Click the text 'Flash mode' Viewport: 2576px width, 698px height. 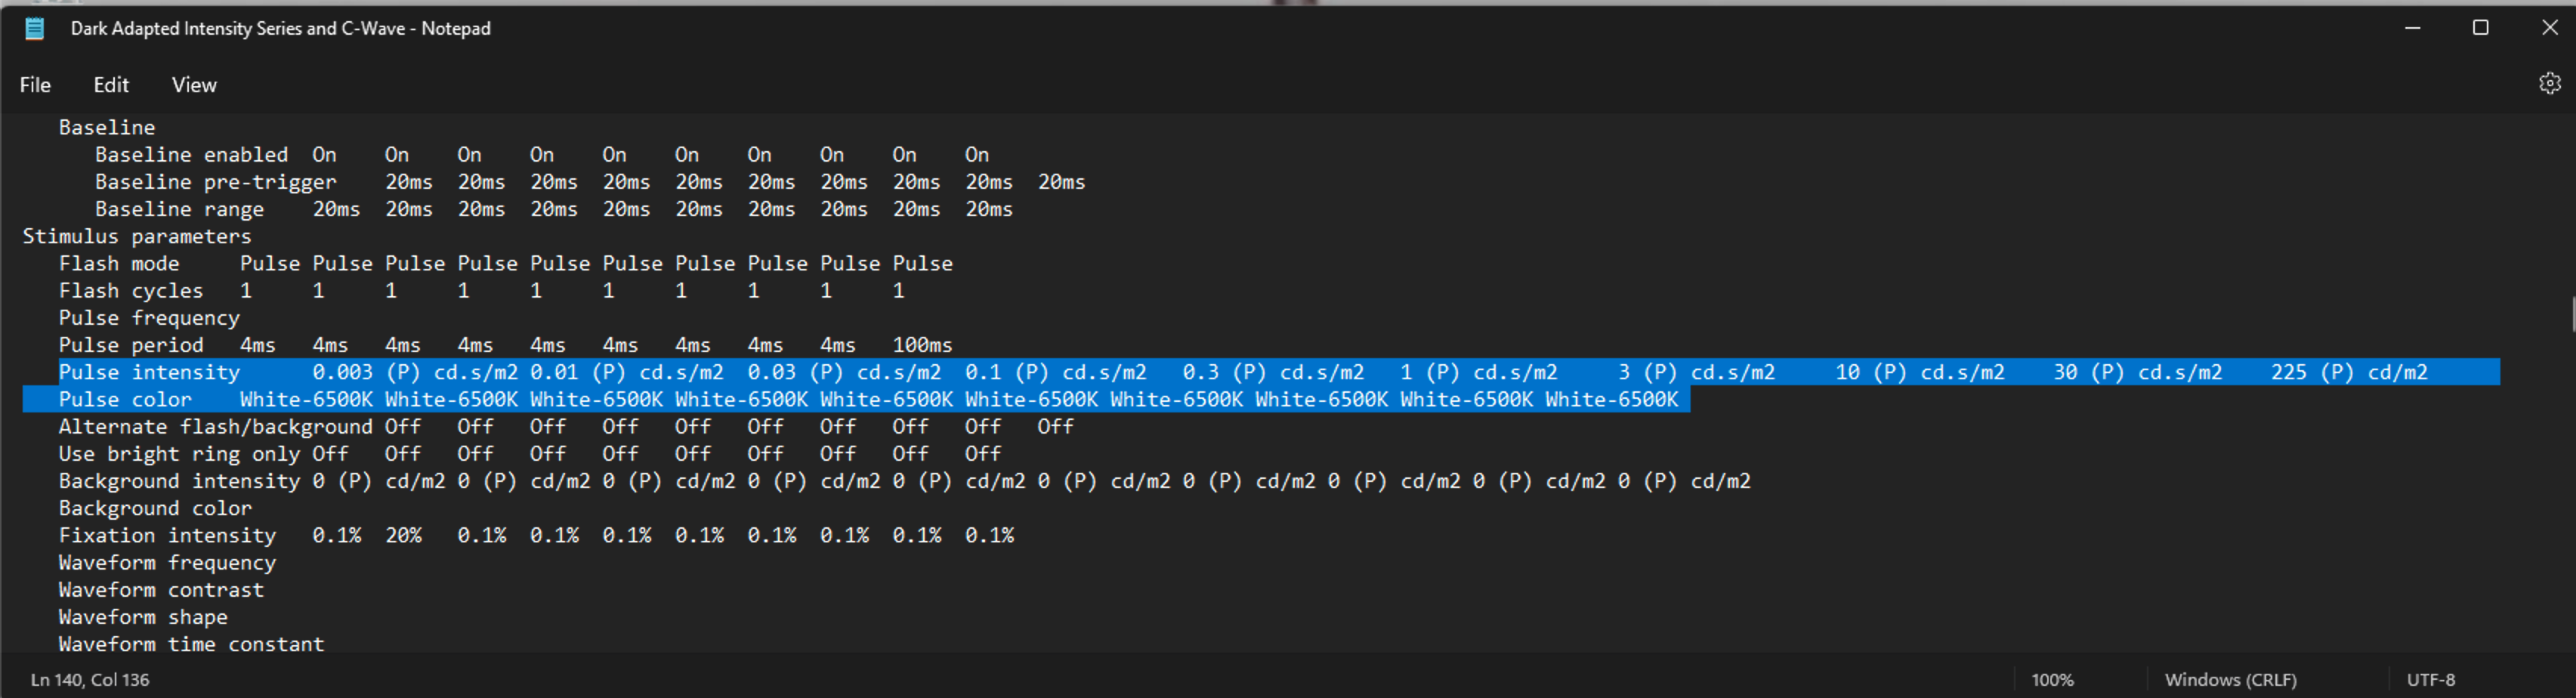tap(119, 263)
